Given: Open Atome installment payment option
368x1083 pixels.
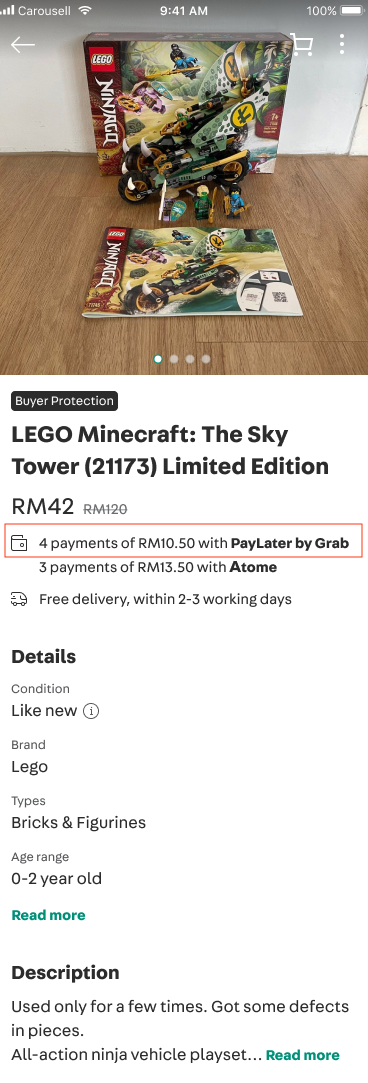Looking at the screenshot, I should pyautogui.click(x=158, y=568).
